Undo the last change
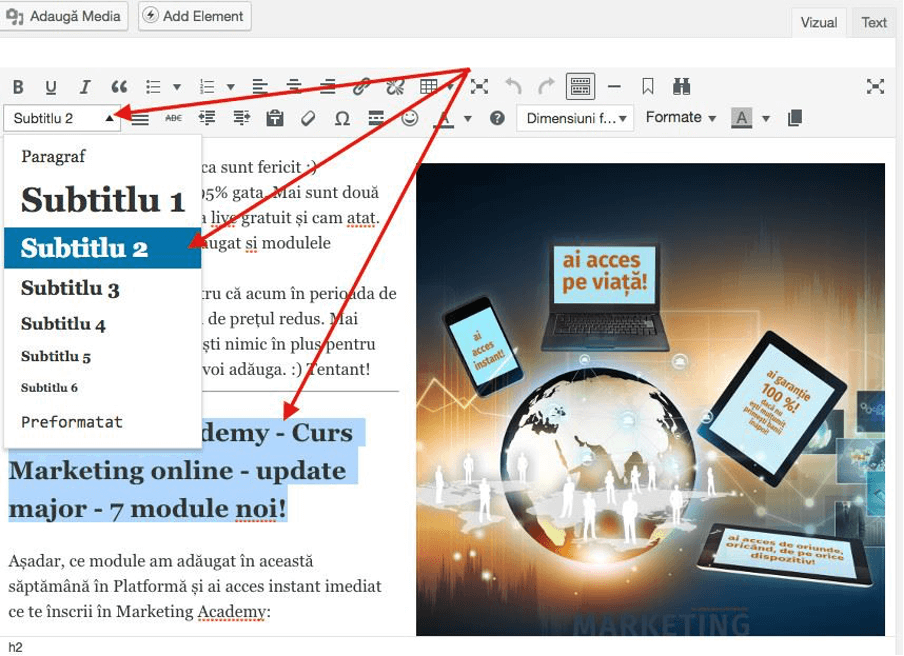 (512, 87)
